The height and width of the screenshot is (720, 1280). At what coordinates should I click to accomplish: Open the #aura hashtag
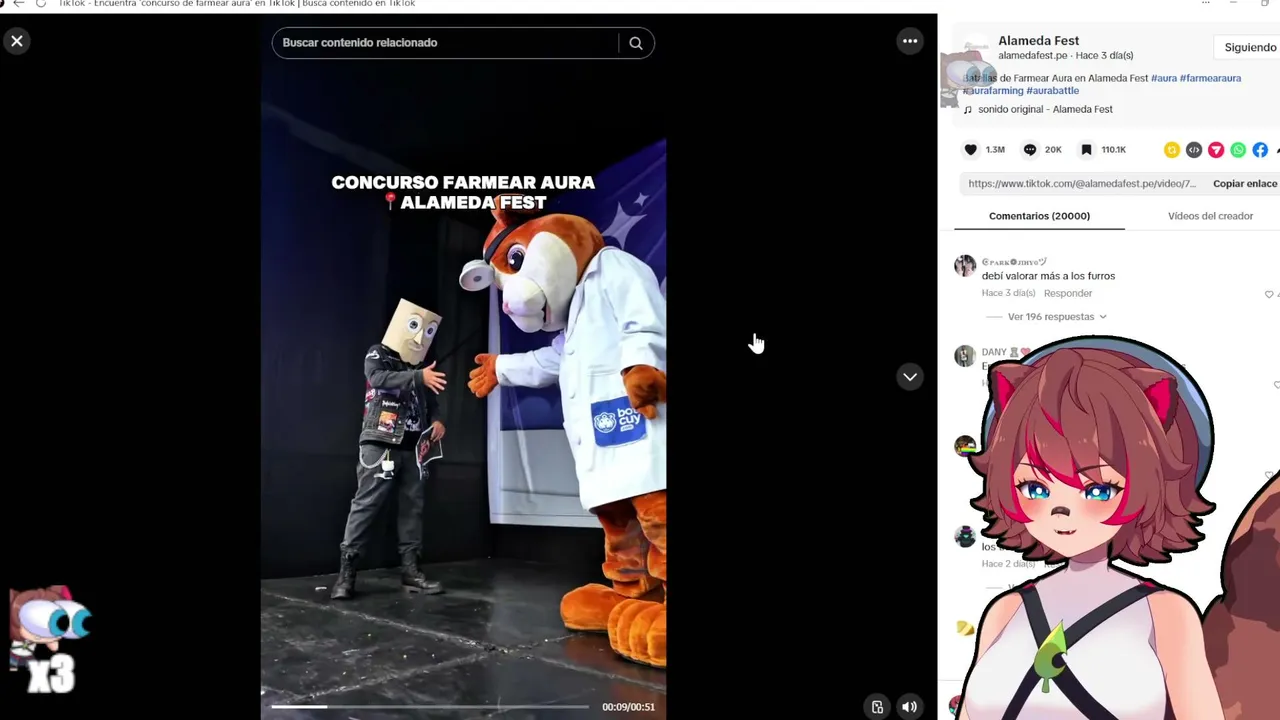click(1164, 78)
